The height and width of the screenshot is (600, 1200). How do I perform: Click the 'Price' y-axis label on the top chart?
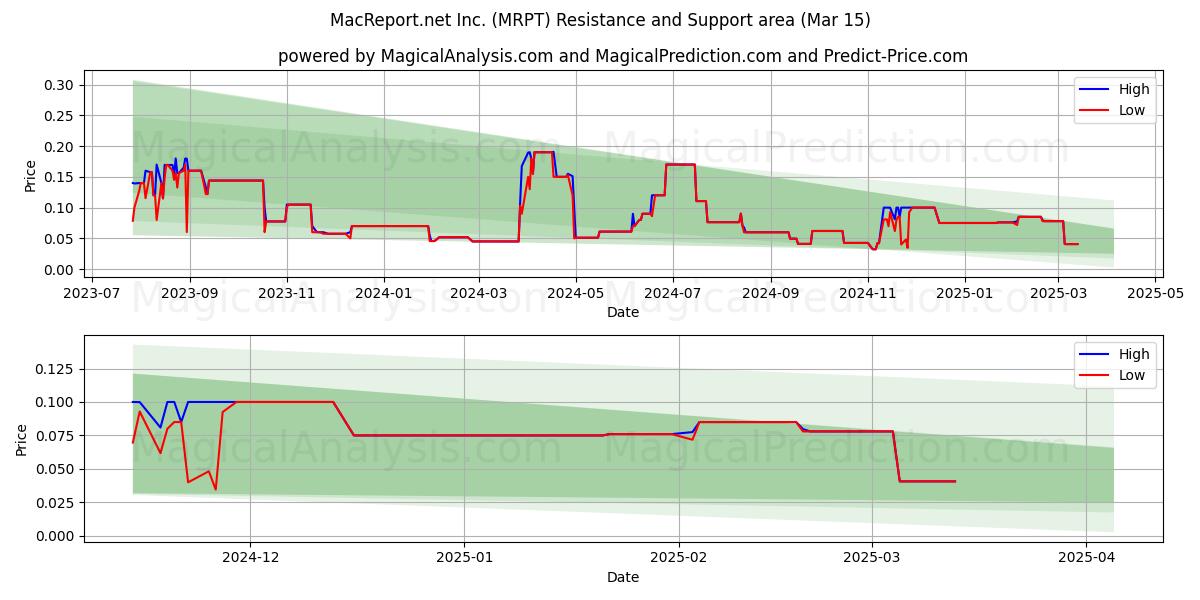pos(31,176)
